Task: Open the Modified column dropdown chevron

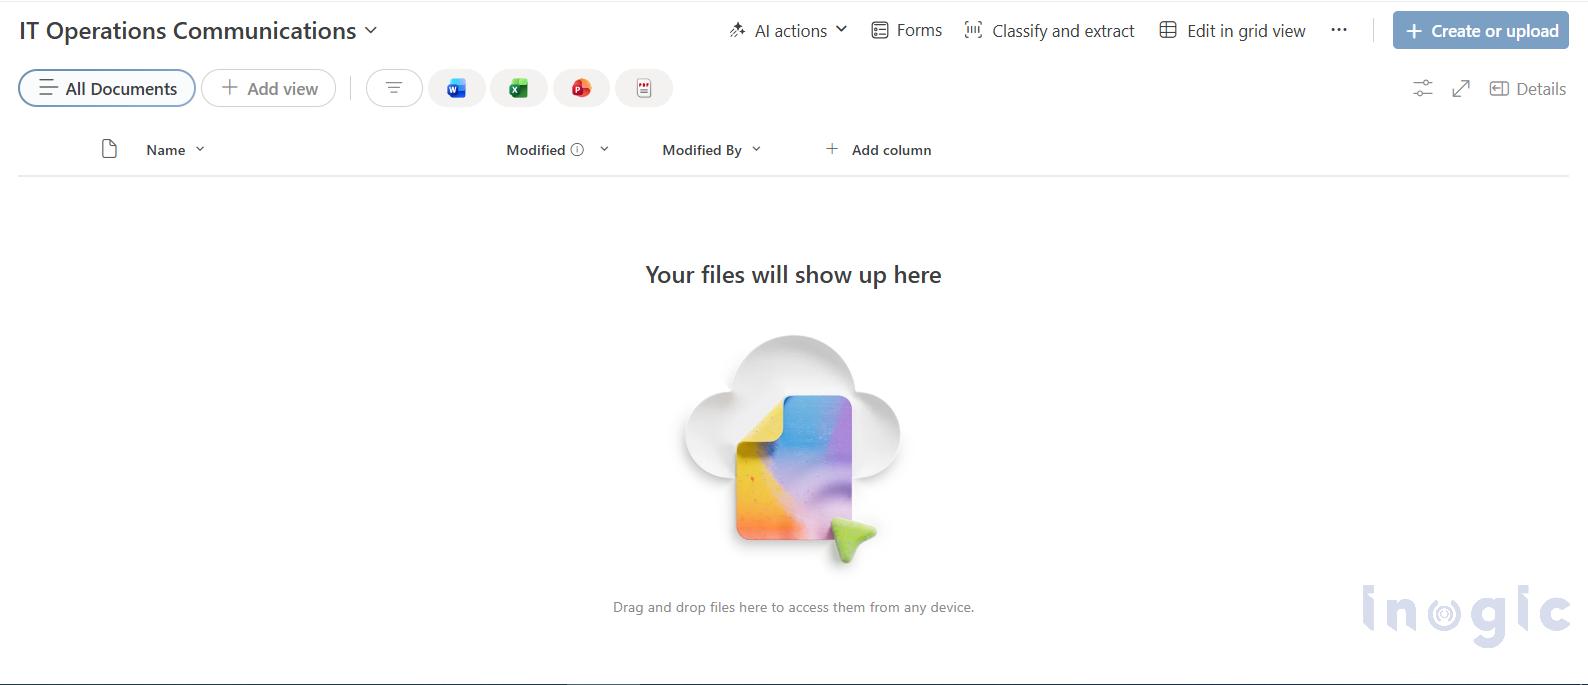Action: click(x=604, y=149)
